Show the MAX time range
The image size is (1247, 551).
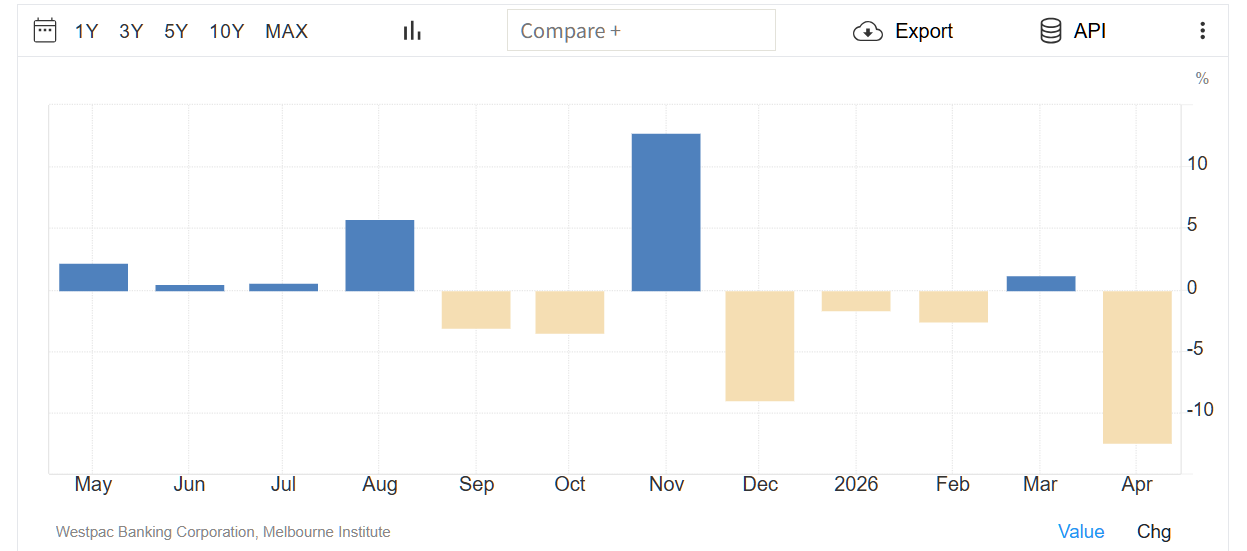pos(287,31)
